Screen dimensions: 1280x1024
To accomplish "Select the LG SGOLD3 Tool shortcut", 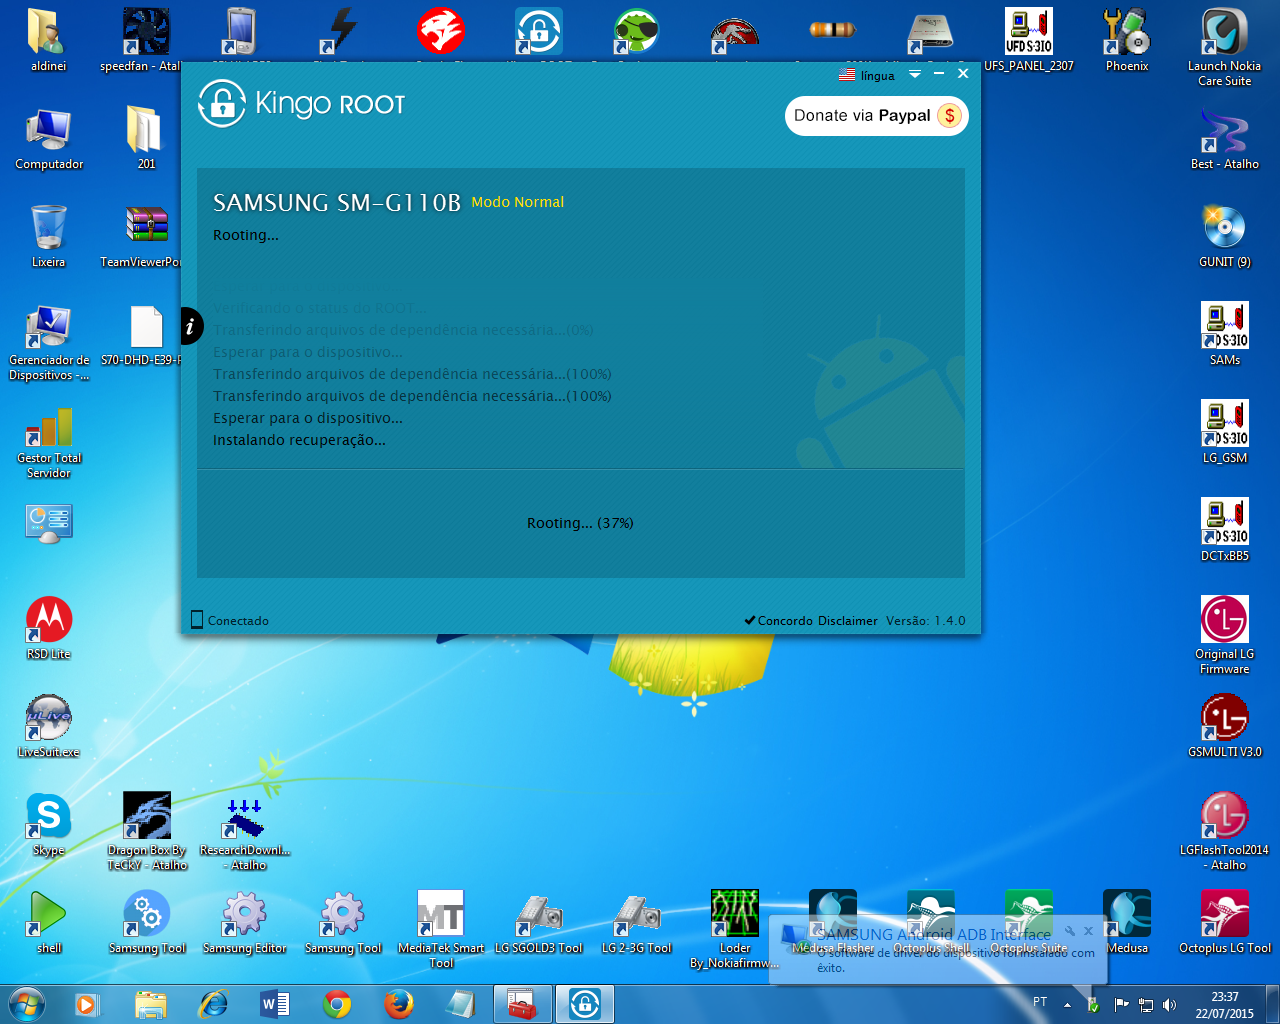I will tap(539, 922).
